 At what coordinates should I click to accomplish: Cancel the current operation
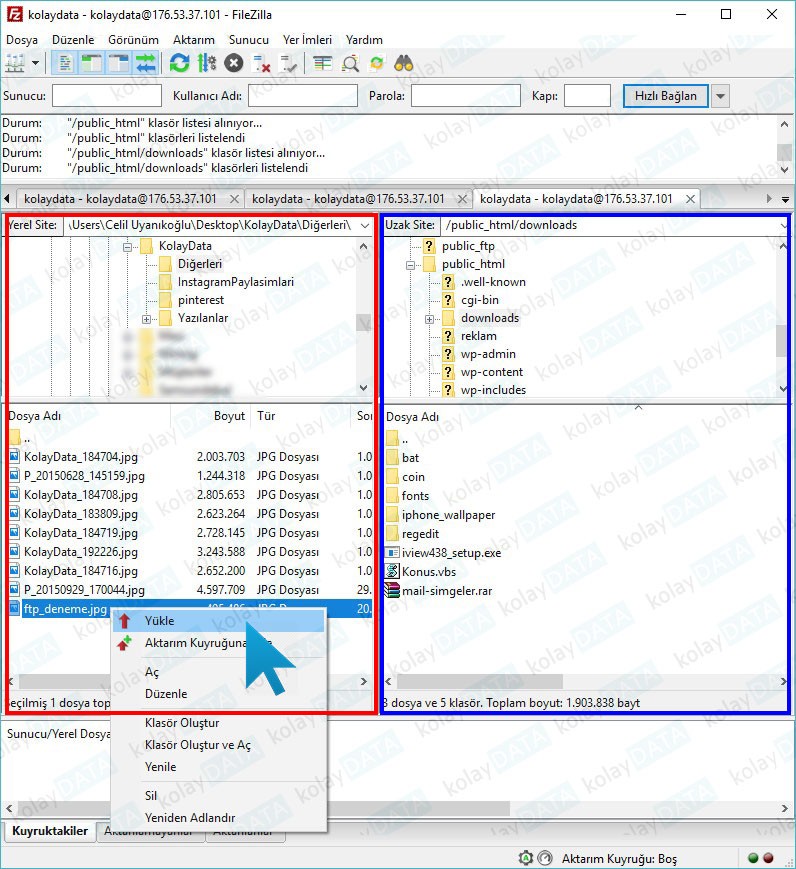234,63
